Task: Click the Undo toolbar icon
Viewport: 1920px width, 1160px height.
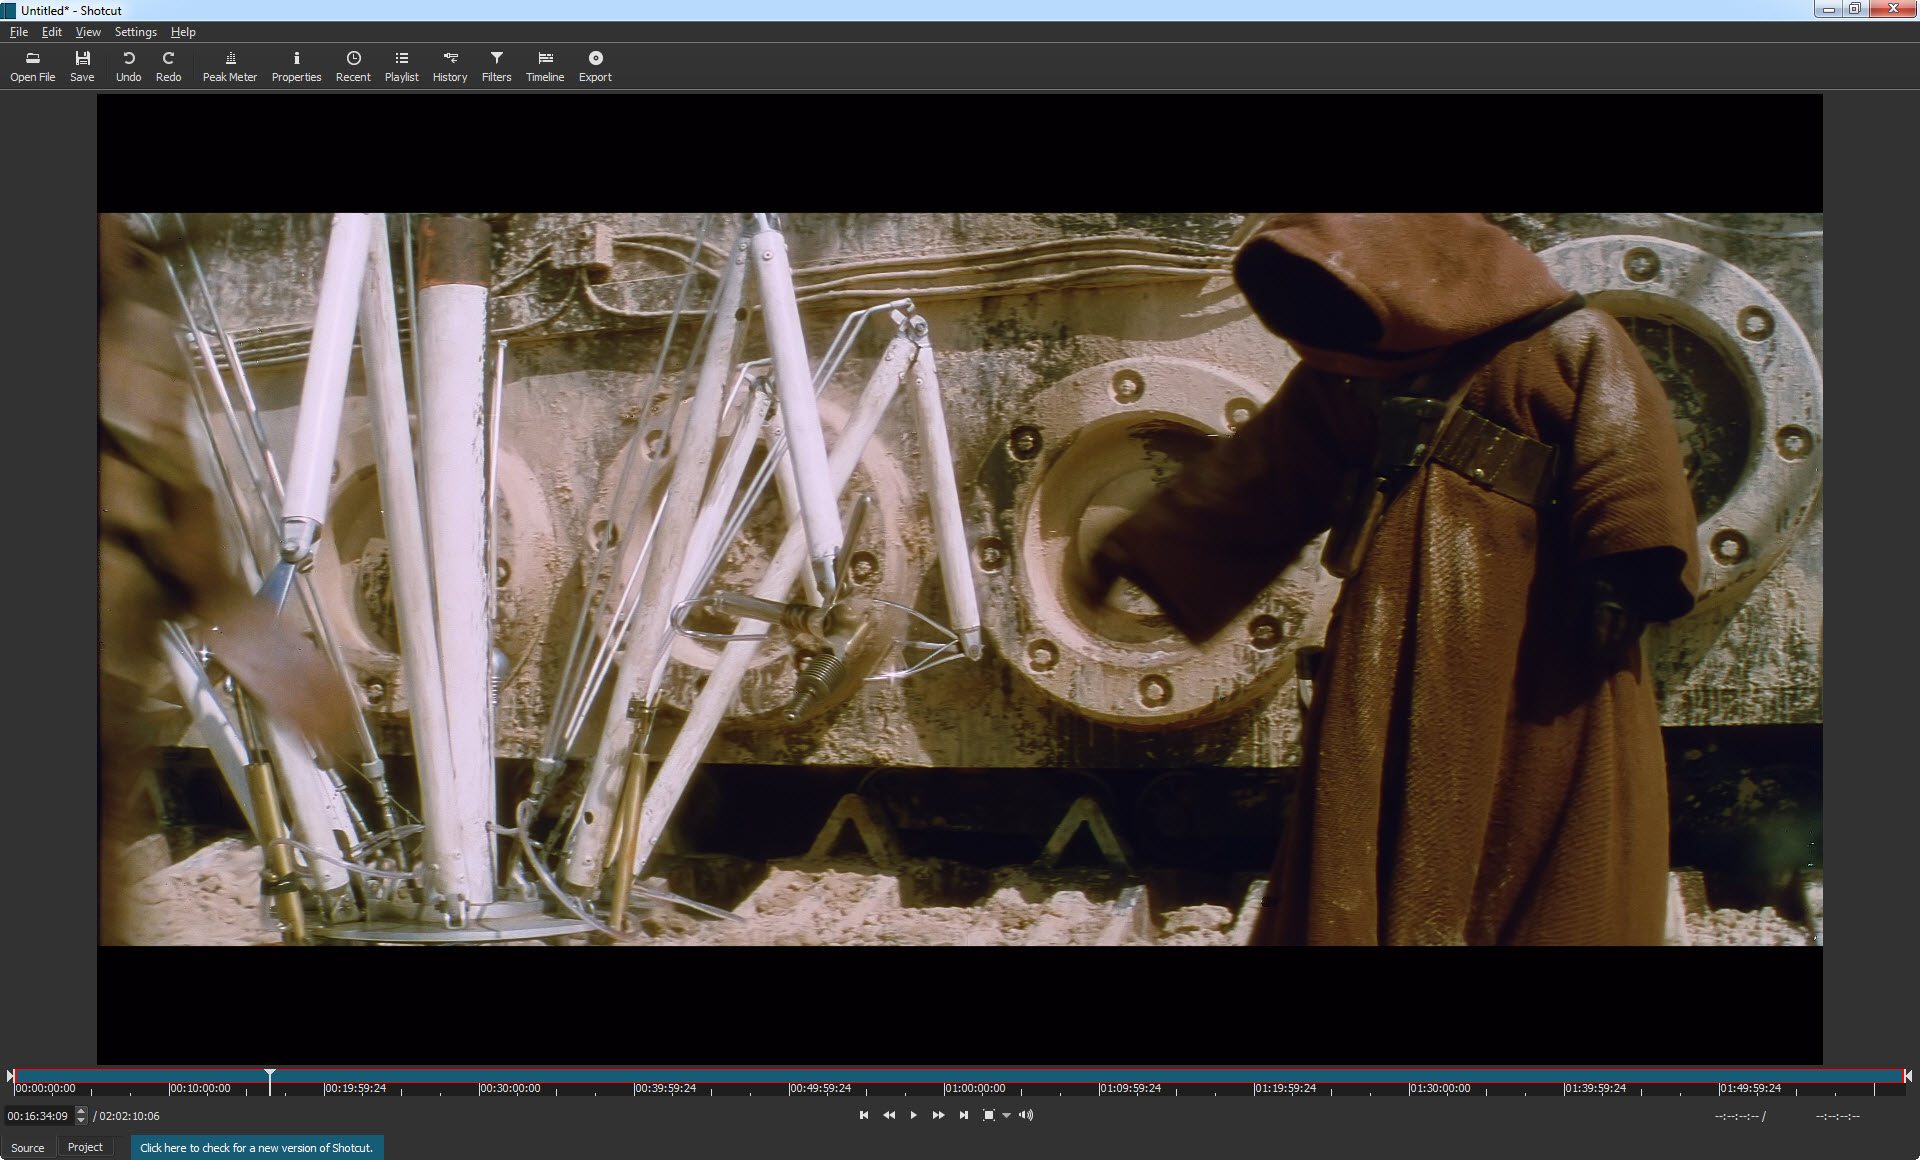Action: click(x=128, y=66)
